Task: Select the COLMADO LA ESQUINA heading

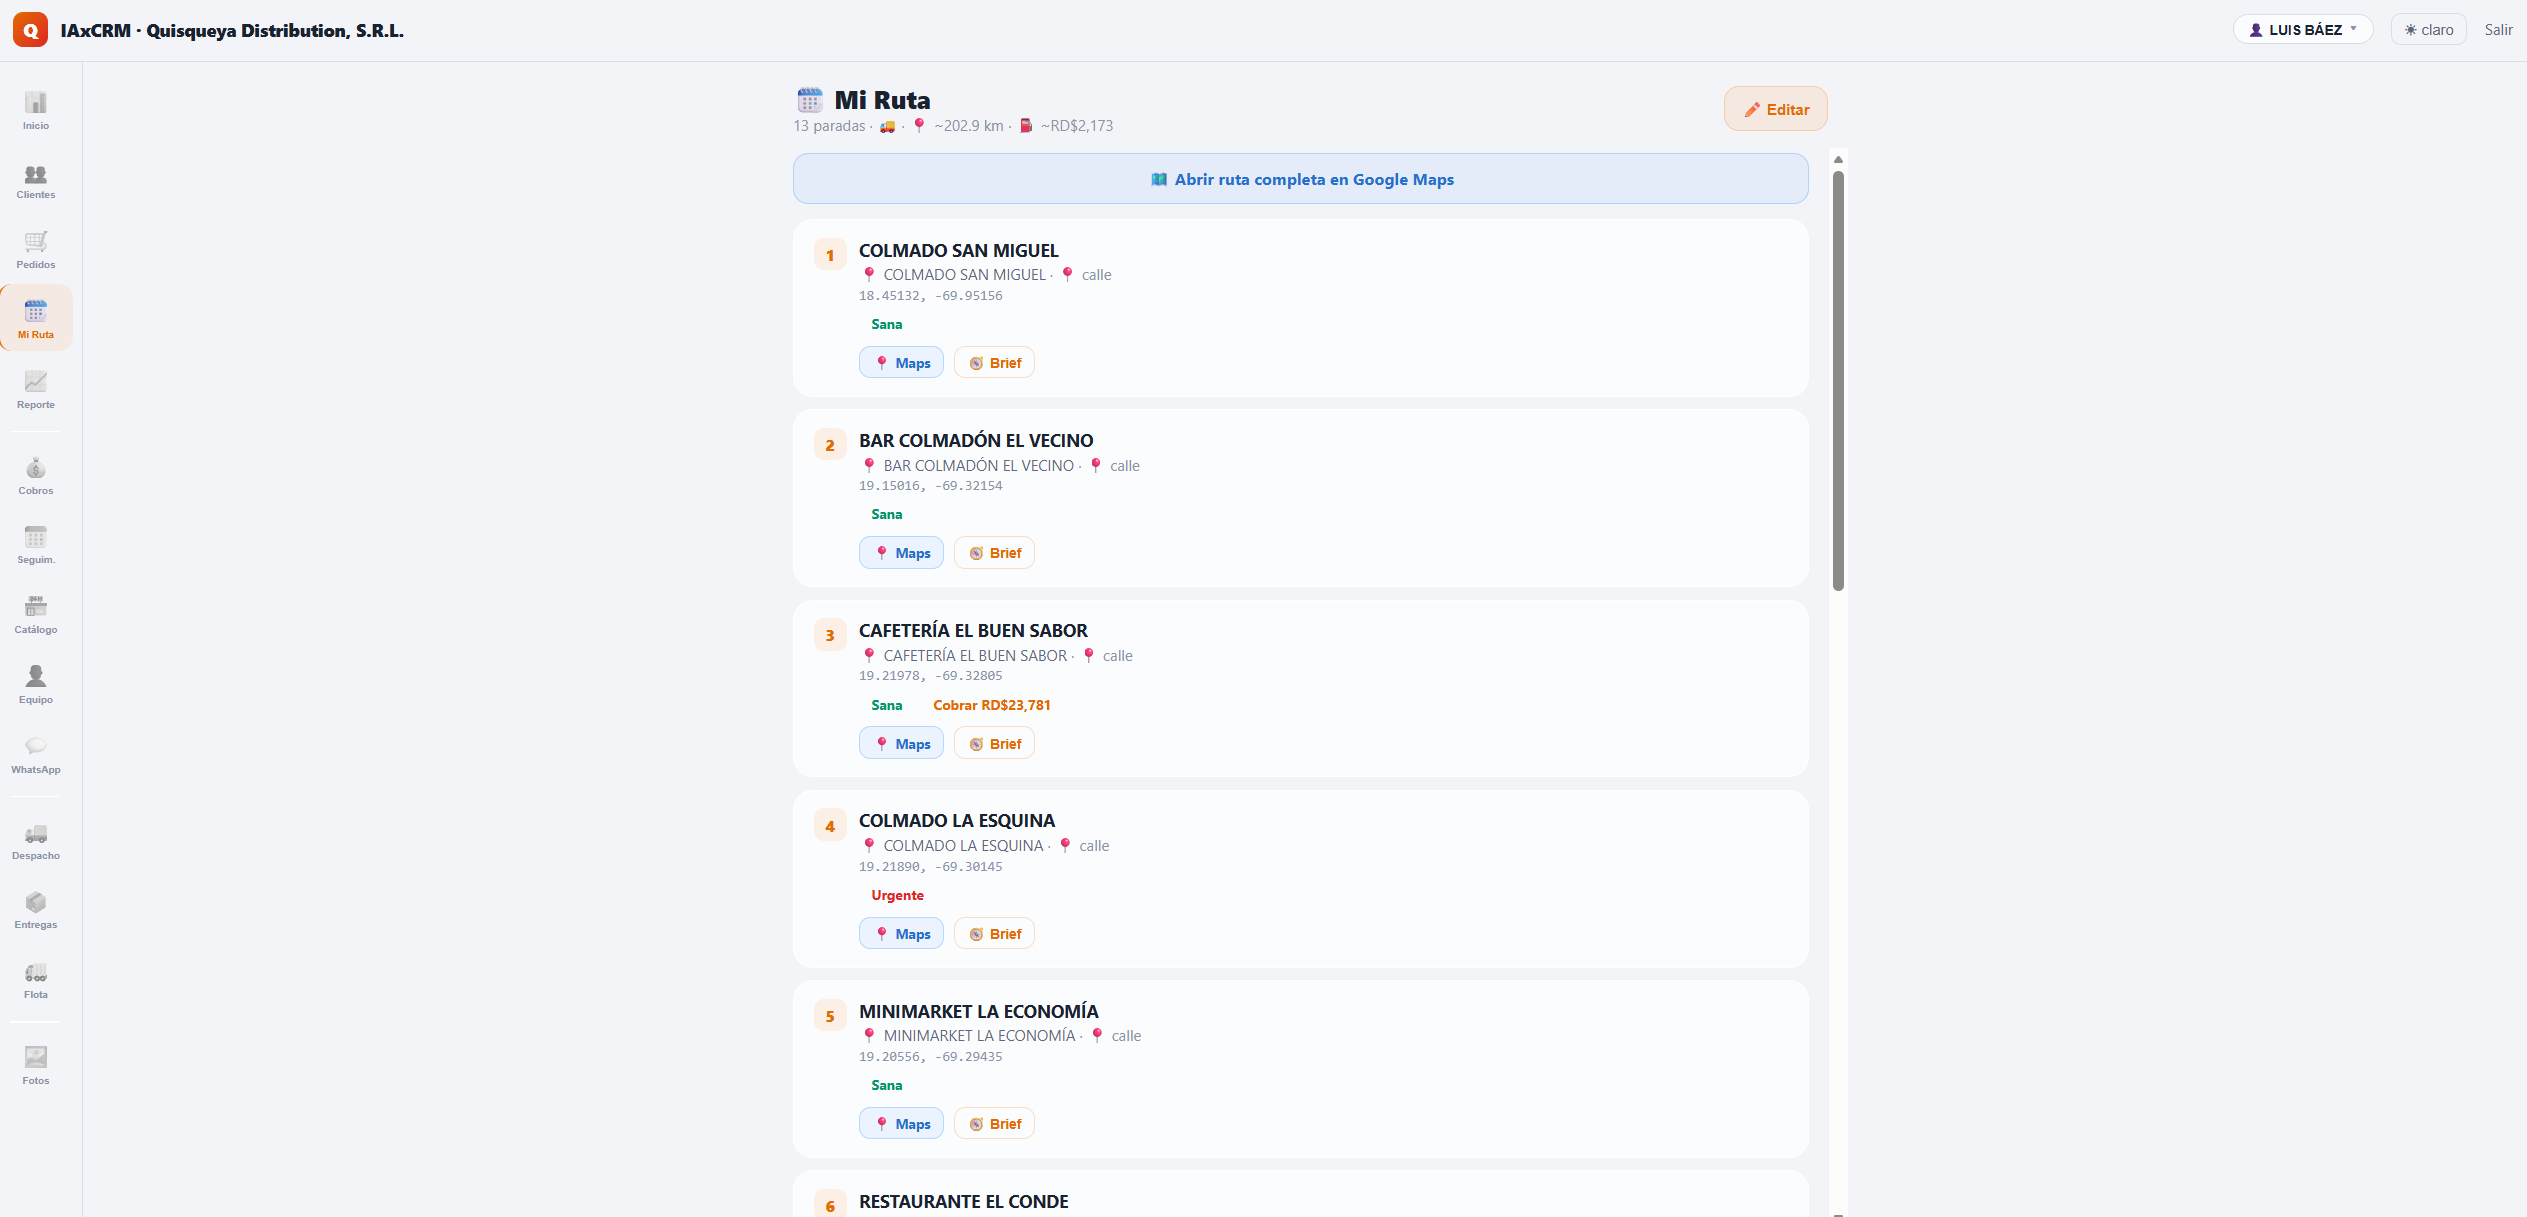Action: point(957,821)
